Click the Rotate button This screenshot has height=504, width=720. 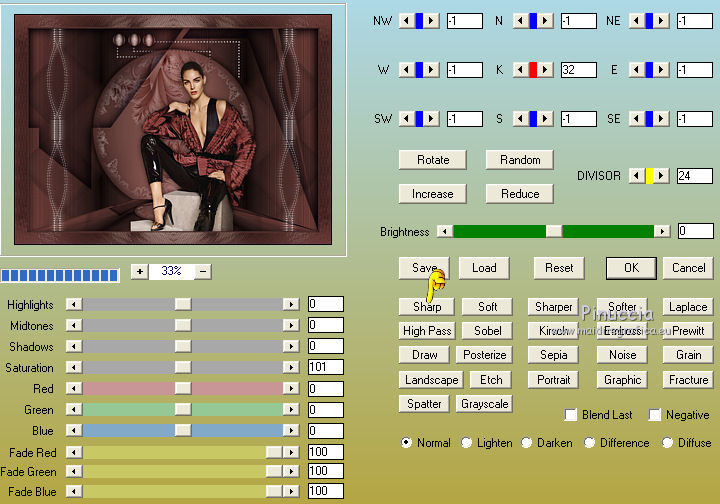click(433, 160)
